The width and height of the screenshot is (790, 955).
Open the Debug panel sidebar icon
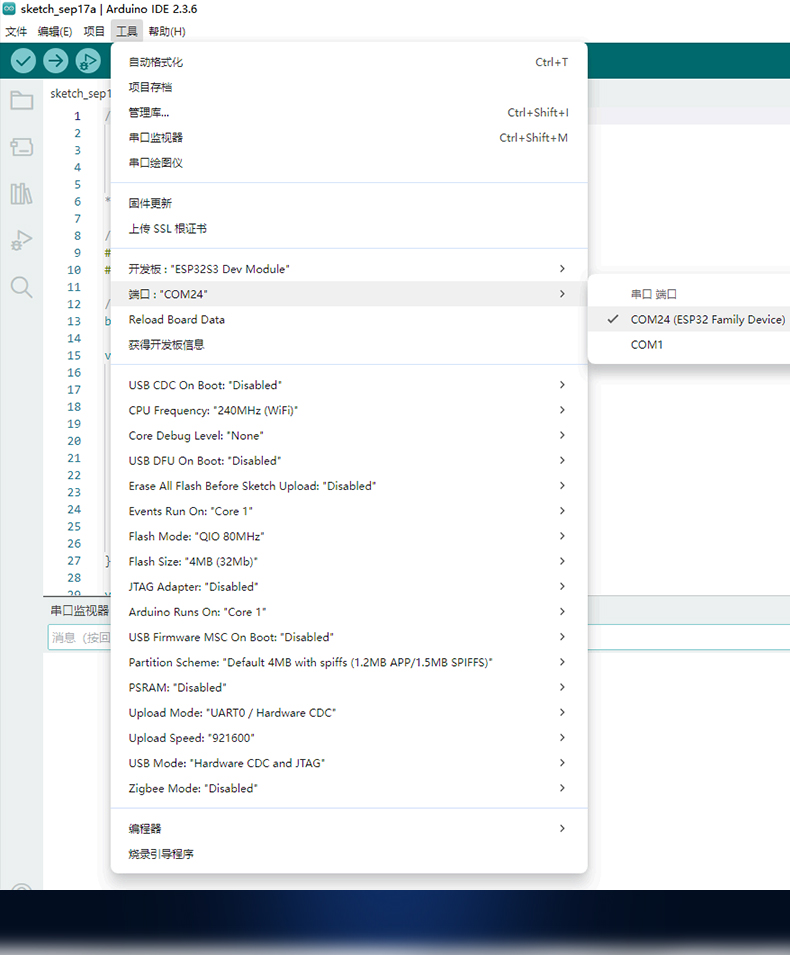click(x=21, y=240)
